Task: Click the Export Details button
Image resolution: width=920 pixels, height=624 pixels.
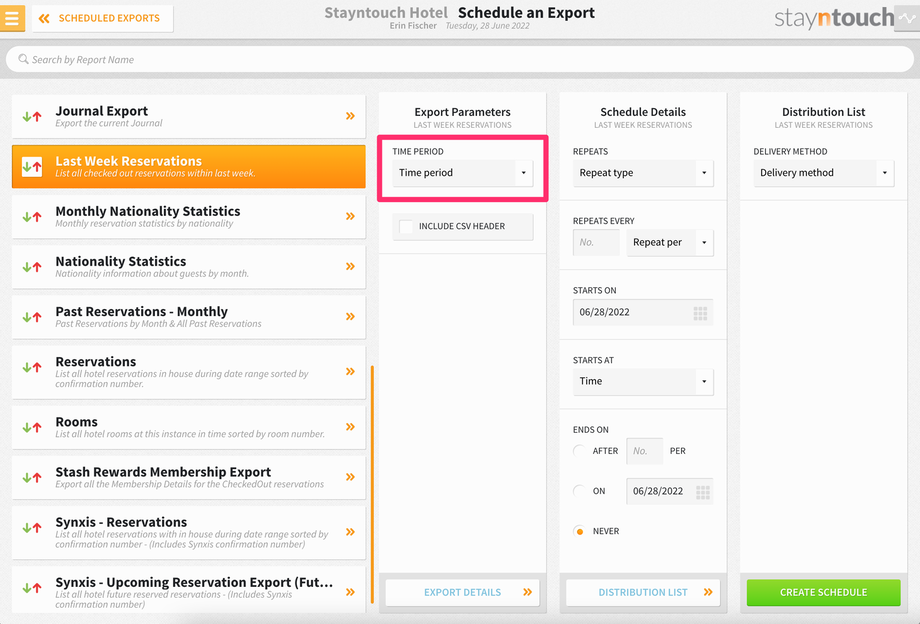Action: click(x=462, y=592)
